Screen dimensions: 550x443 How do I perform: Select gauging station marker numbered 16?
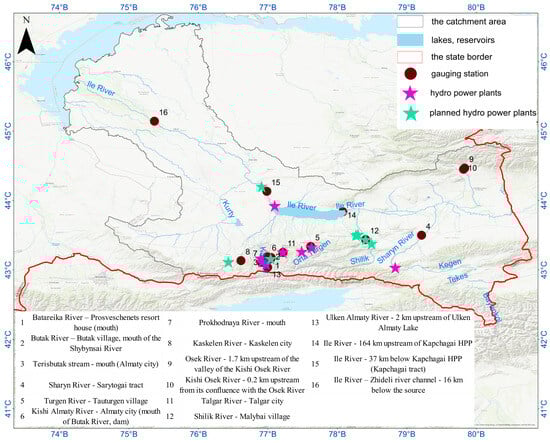[154, 121]
